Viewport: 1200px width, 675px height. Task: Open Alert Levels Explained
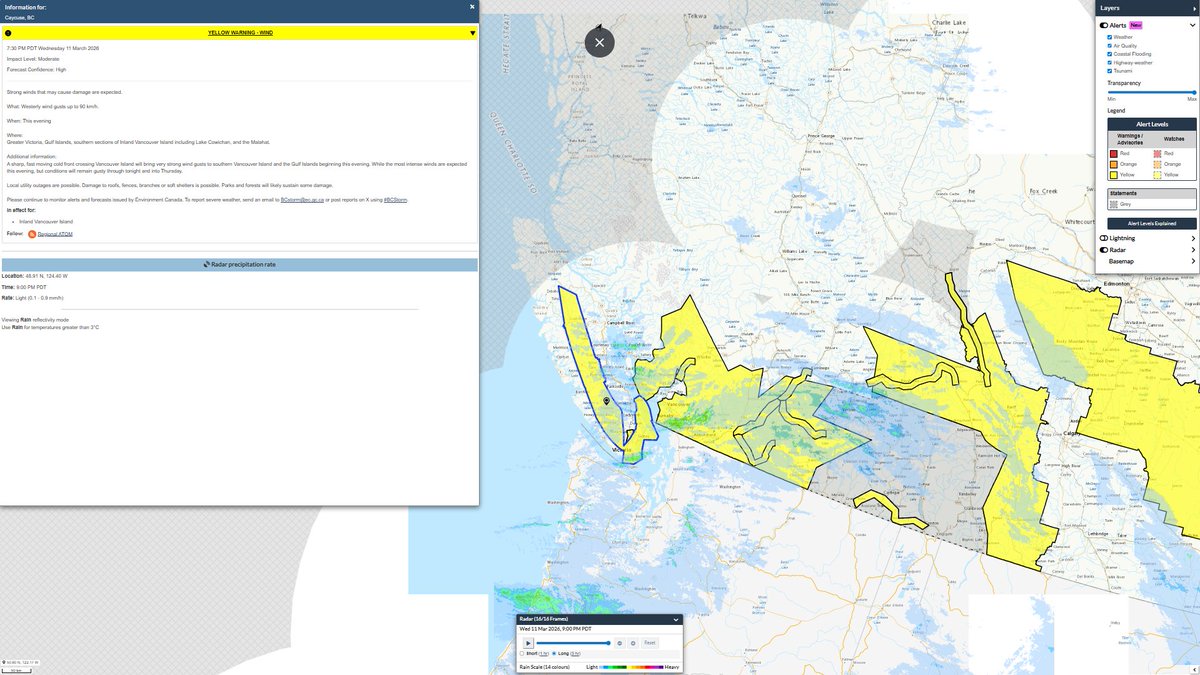coord(1152,223)
